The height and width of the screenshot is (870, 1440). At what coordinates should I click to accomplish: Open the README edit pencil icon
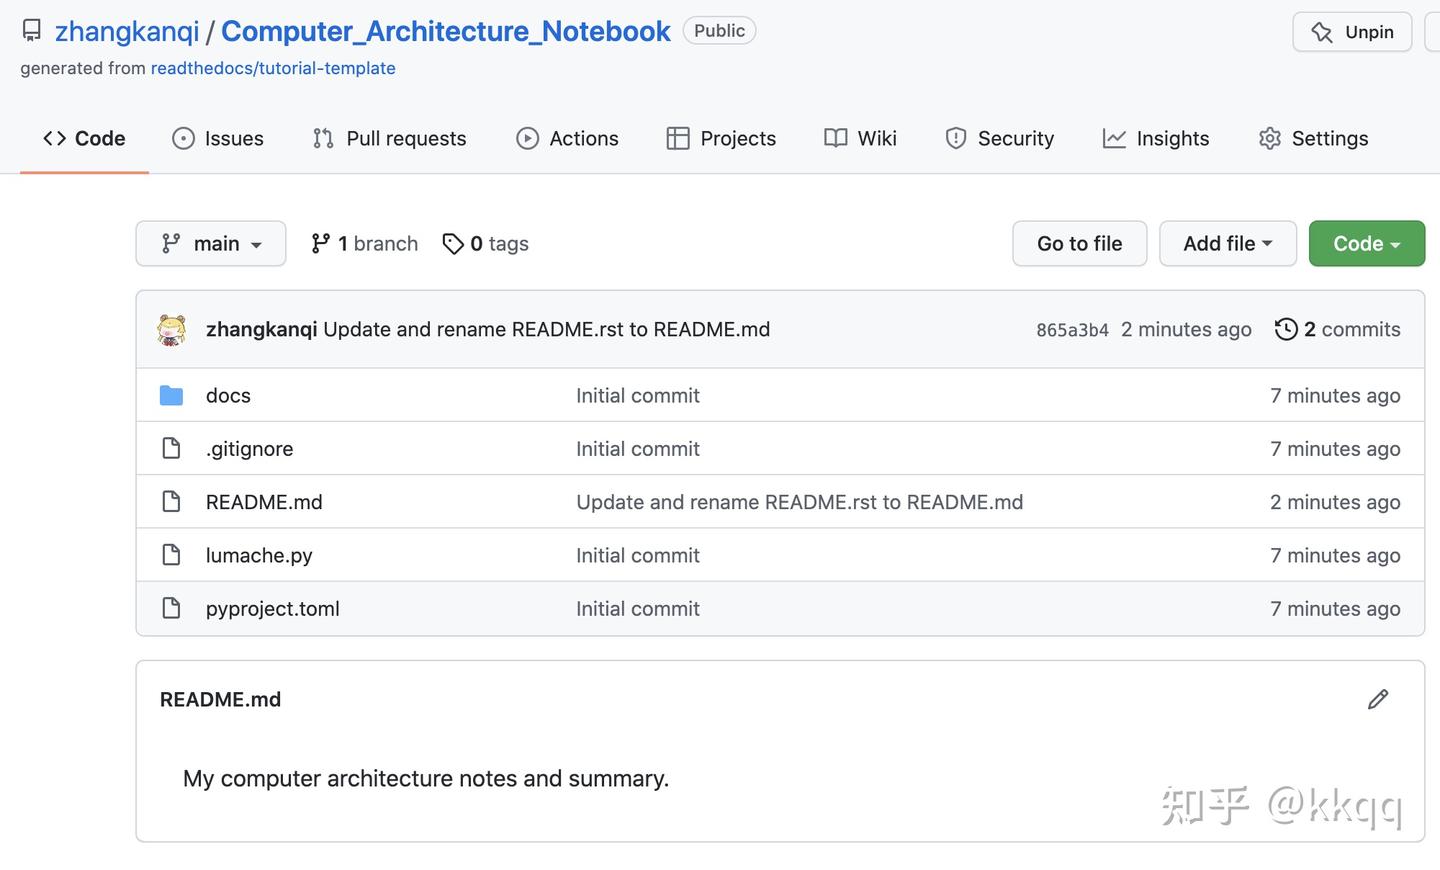1378,699
